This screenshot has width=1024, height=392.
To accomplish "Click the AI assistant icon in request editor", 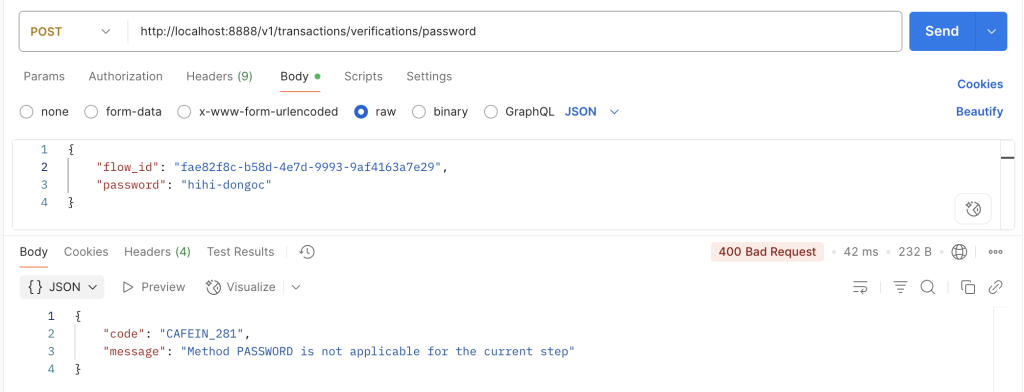I will click(972, 209).
